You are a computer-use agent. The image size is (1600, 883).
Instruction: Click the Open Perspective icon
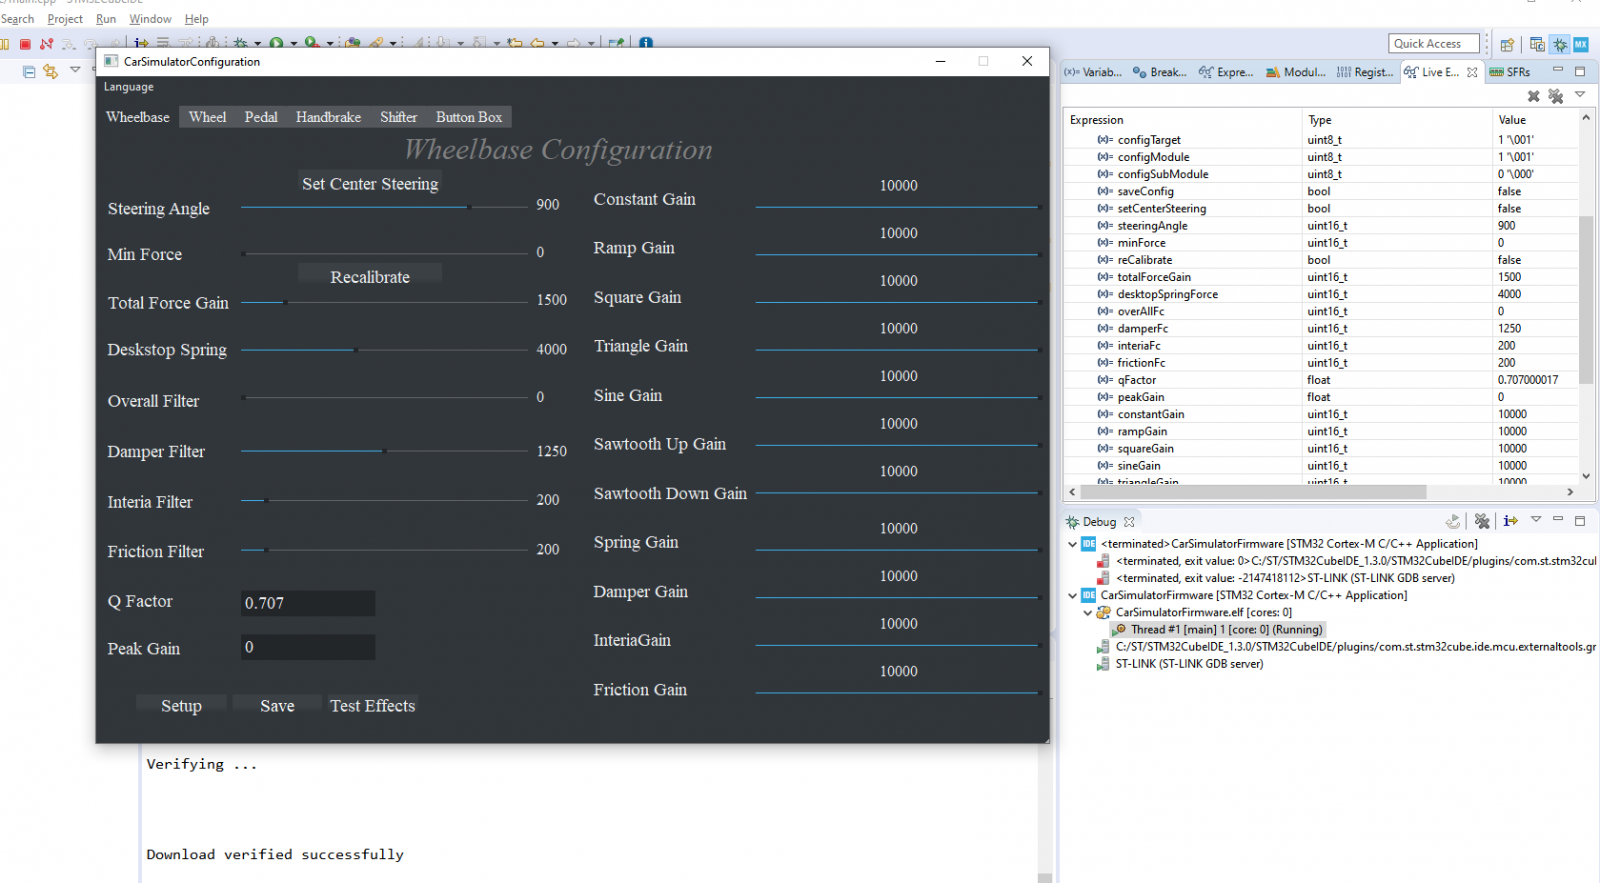(x=1507, y=44)
